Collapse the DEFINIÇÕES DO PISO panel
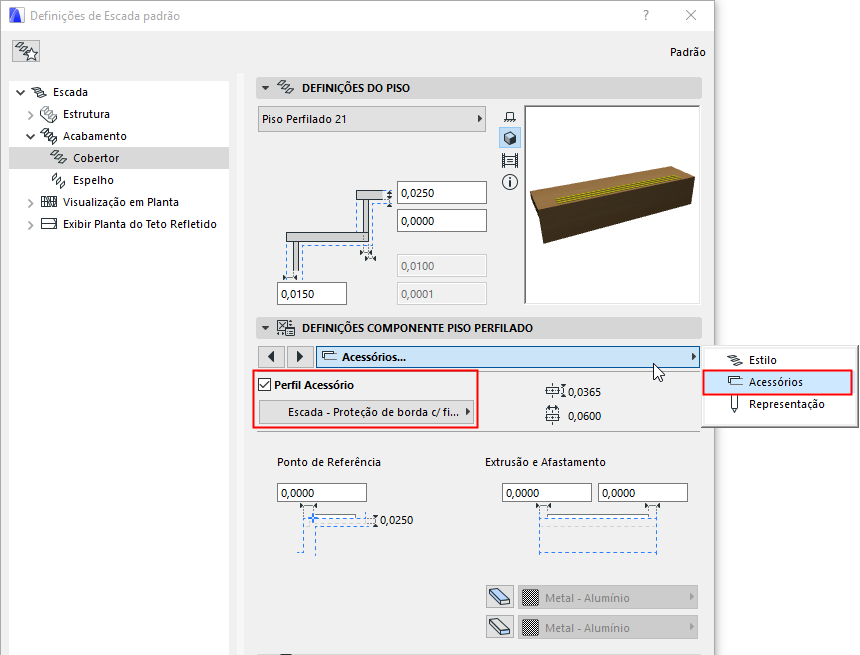The height and width of the screenshot is (655, 860). pyautogui.click(x=265, y=88)
